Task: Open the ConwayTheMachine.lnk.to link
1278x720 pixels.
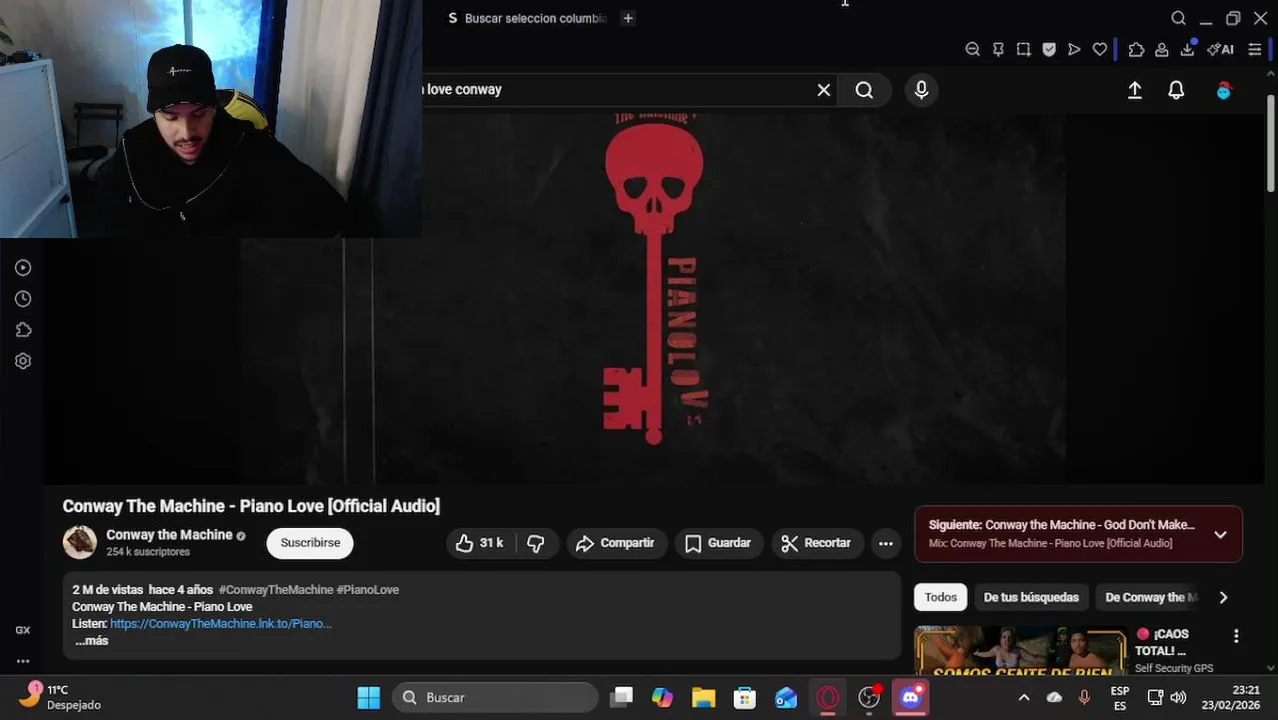Action: [x=220, y=624]
